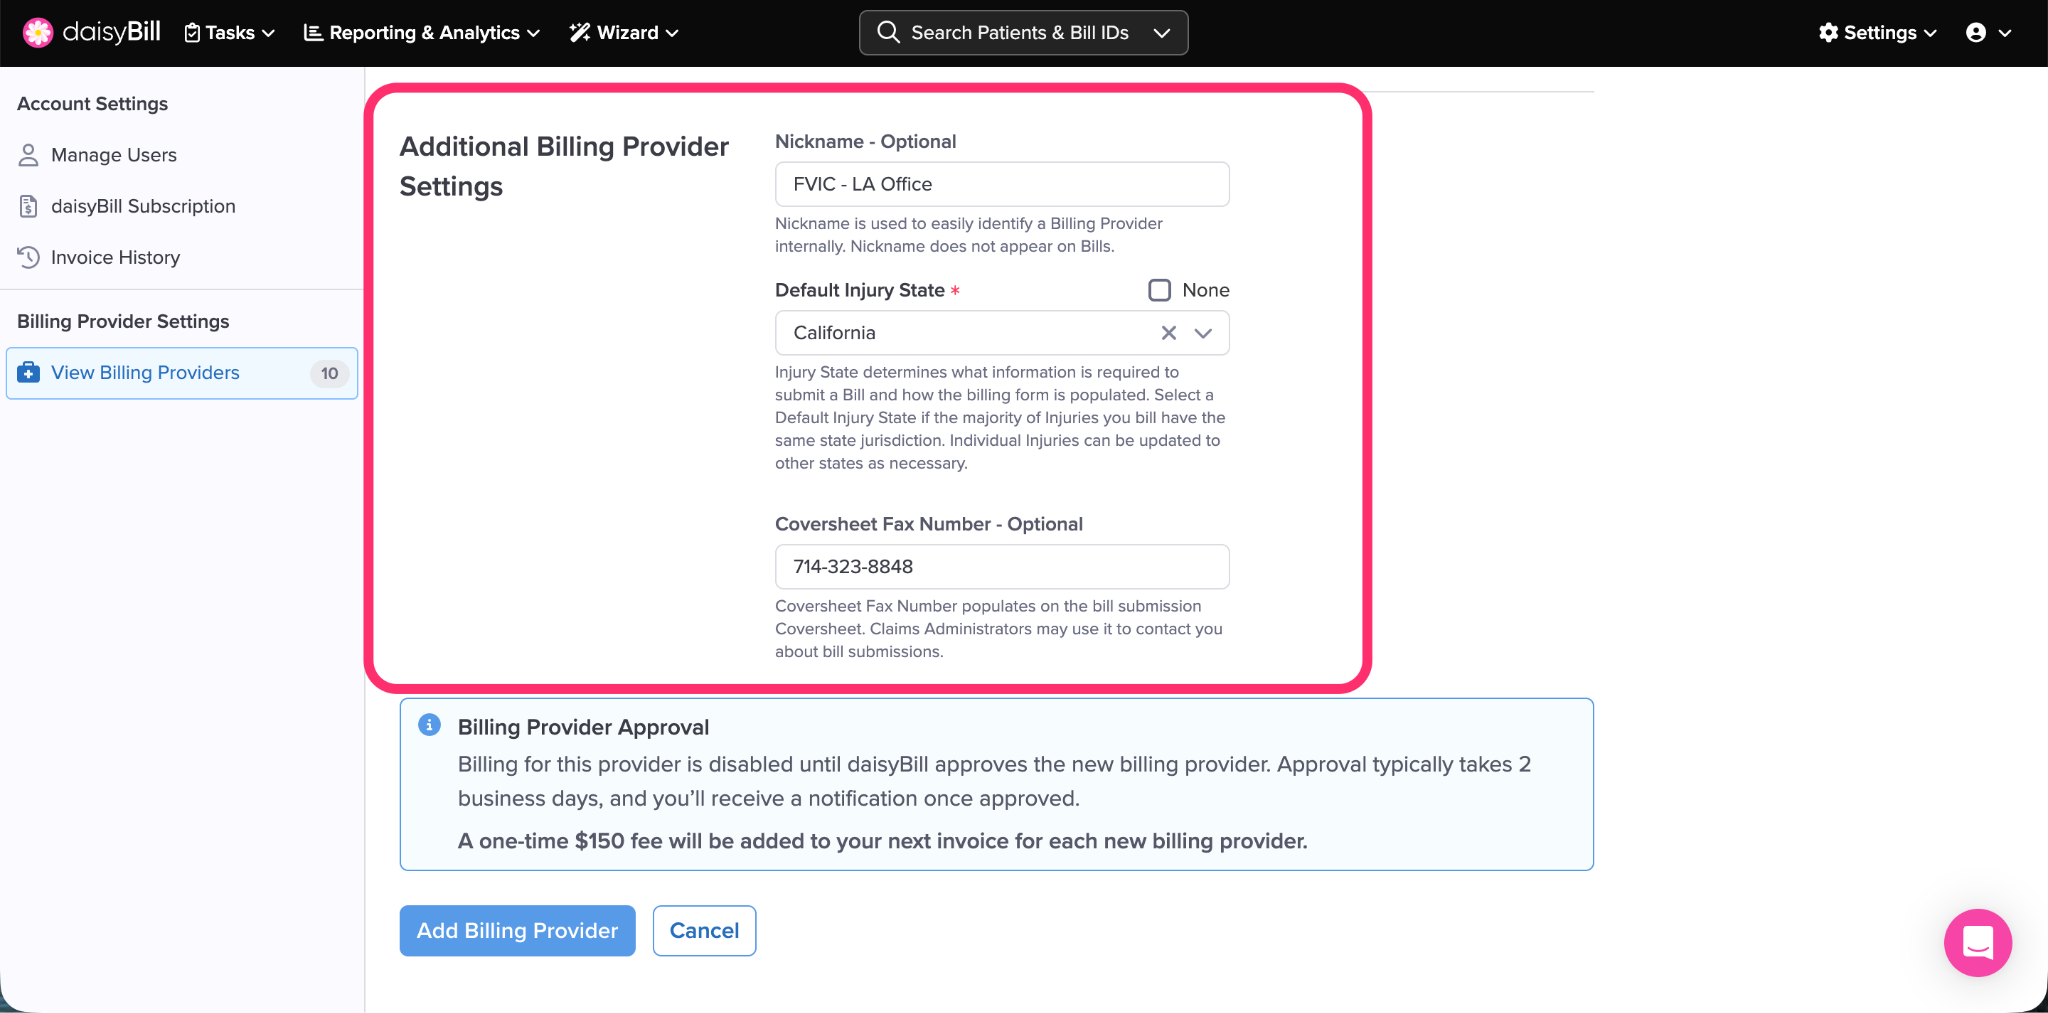This screenshot has width=2048, height=1013.
Task: Open the Reporting & Analytics menu
Action: point(421,33)
